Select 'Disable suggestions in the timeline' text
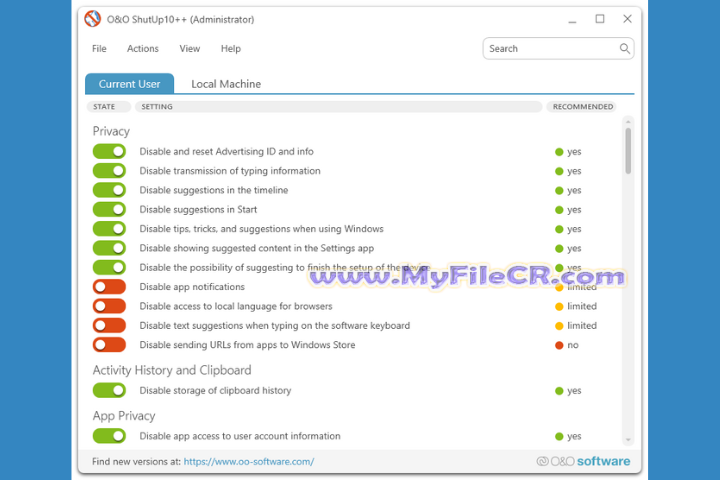 (214, 190)
